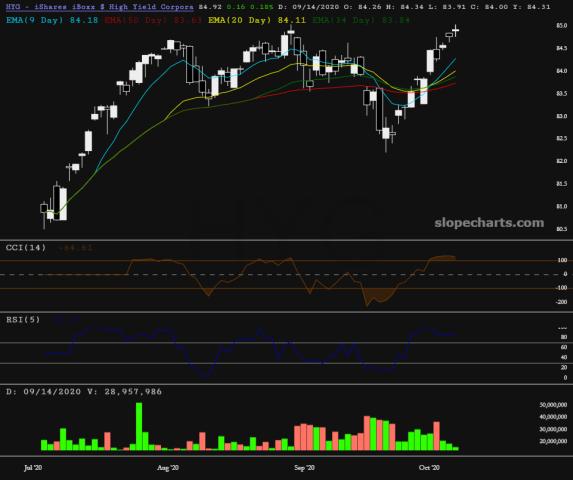Select the Jul '20 date axis label
Image resolution: width=573 pixels, height=480 pixels.
(x=33, y=468)
